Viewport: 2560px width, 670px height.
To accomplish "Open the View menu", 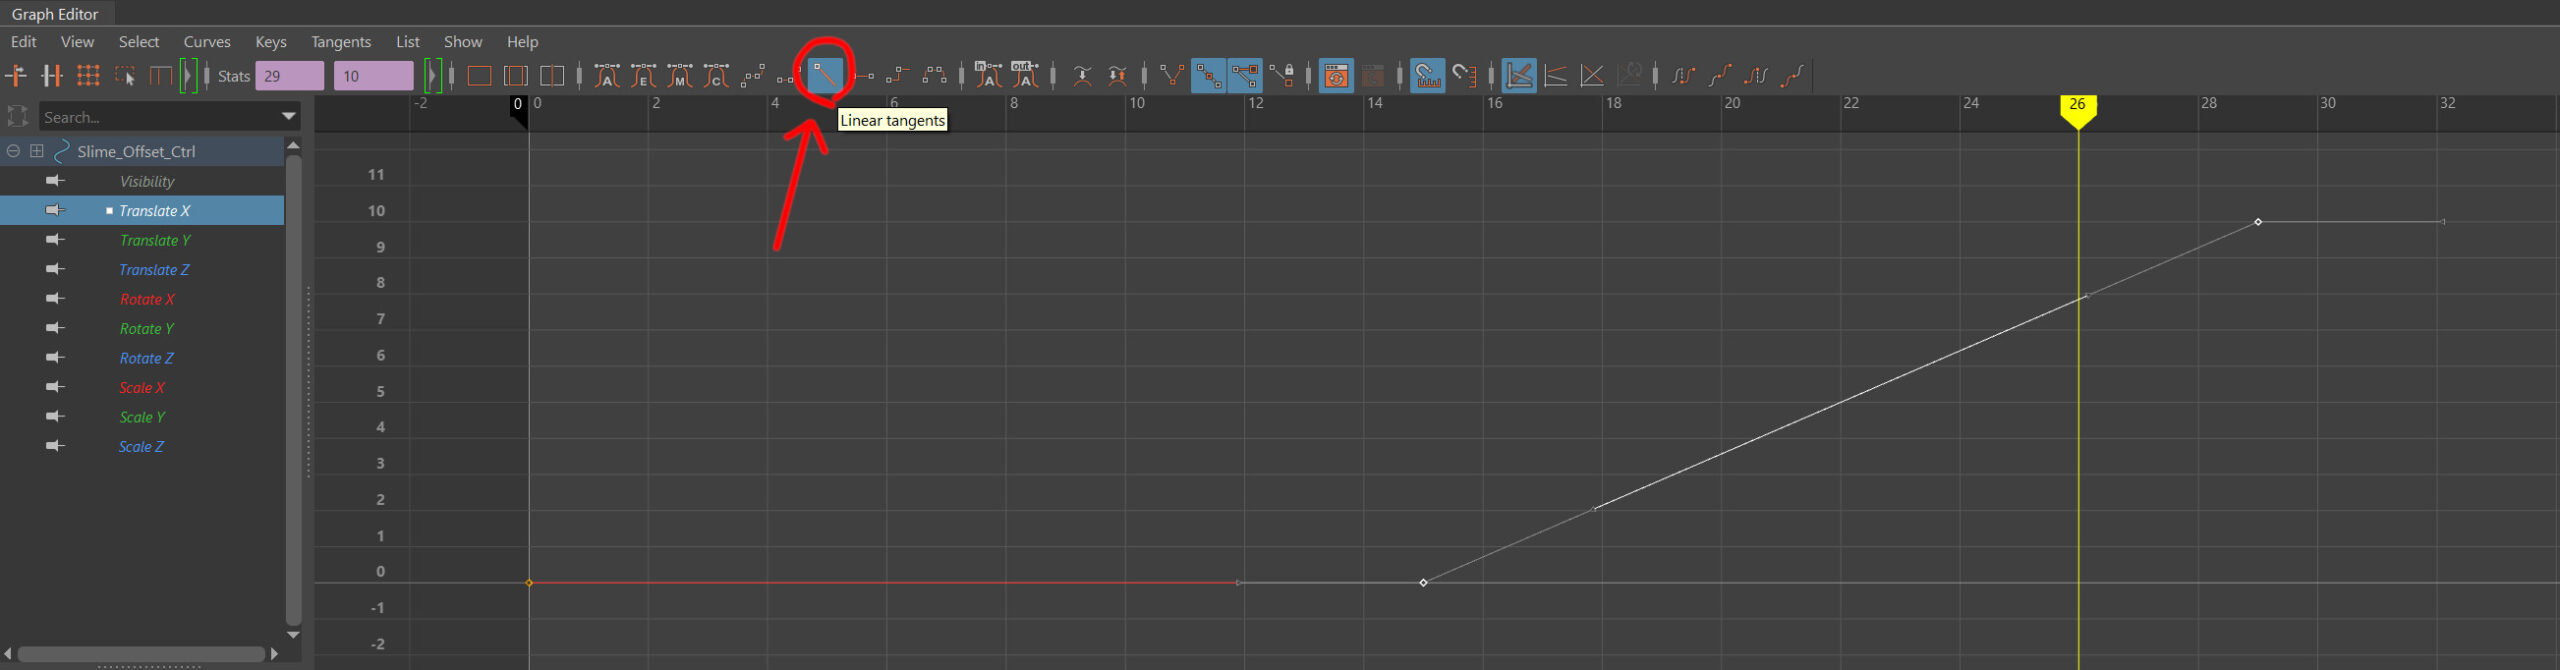I will 77,41.
